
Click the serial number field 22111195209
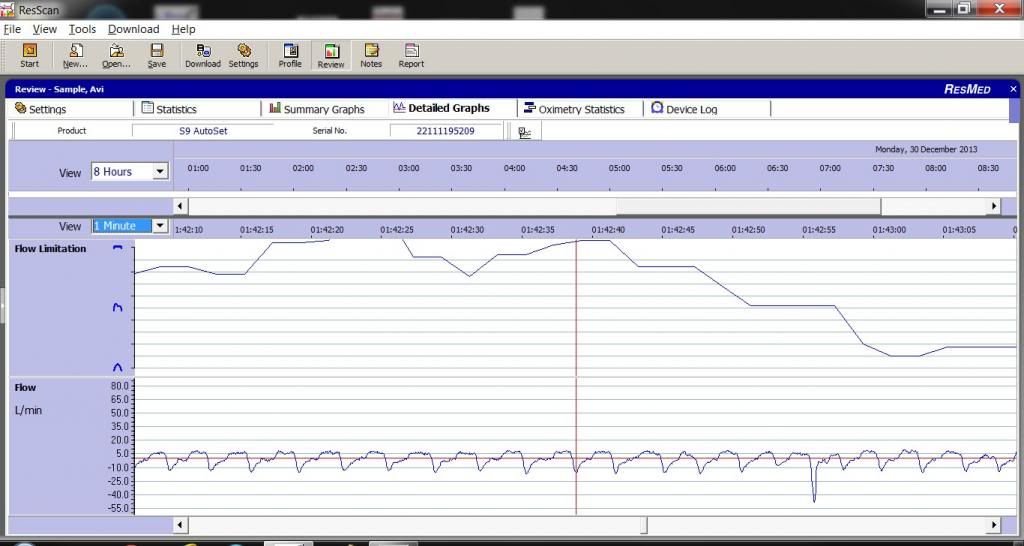tap(445, 131)
